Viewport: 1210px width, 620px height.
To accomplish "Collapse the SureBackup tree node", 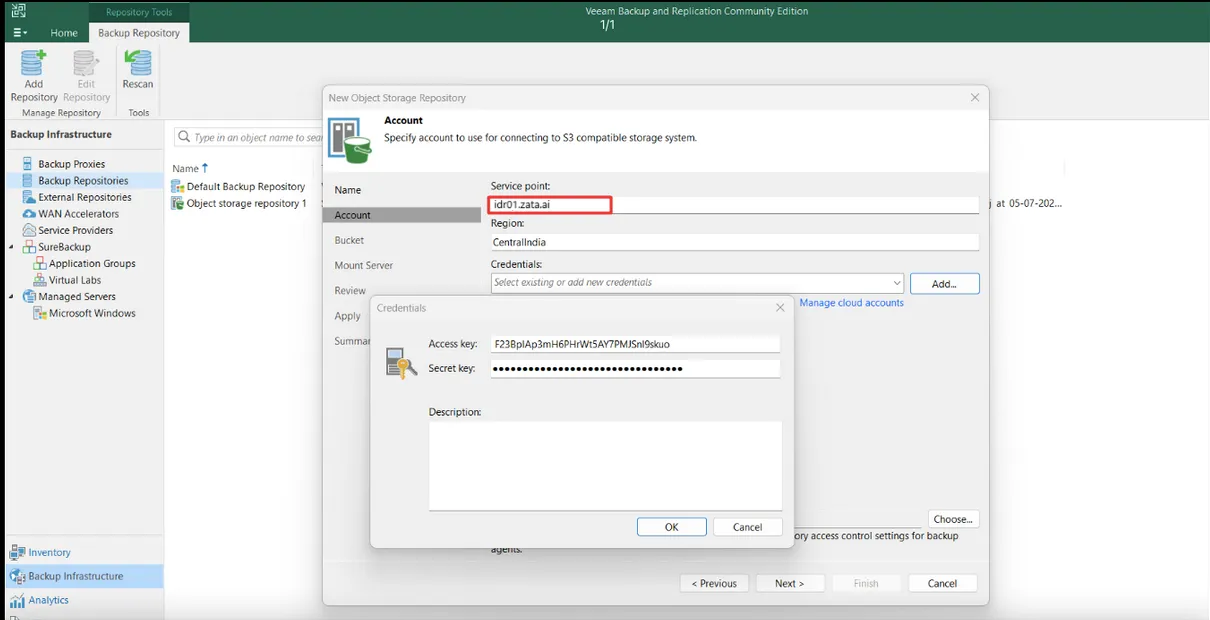I will (x=12, y=247).
